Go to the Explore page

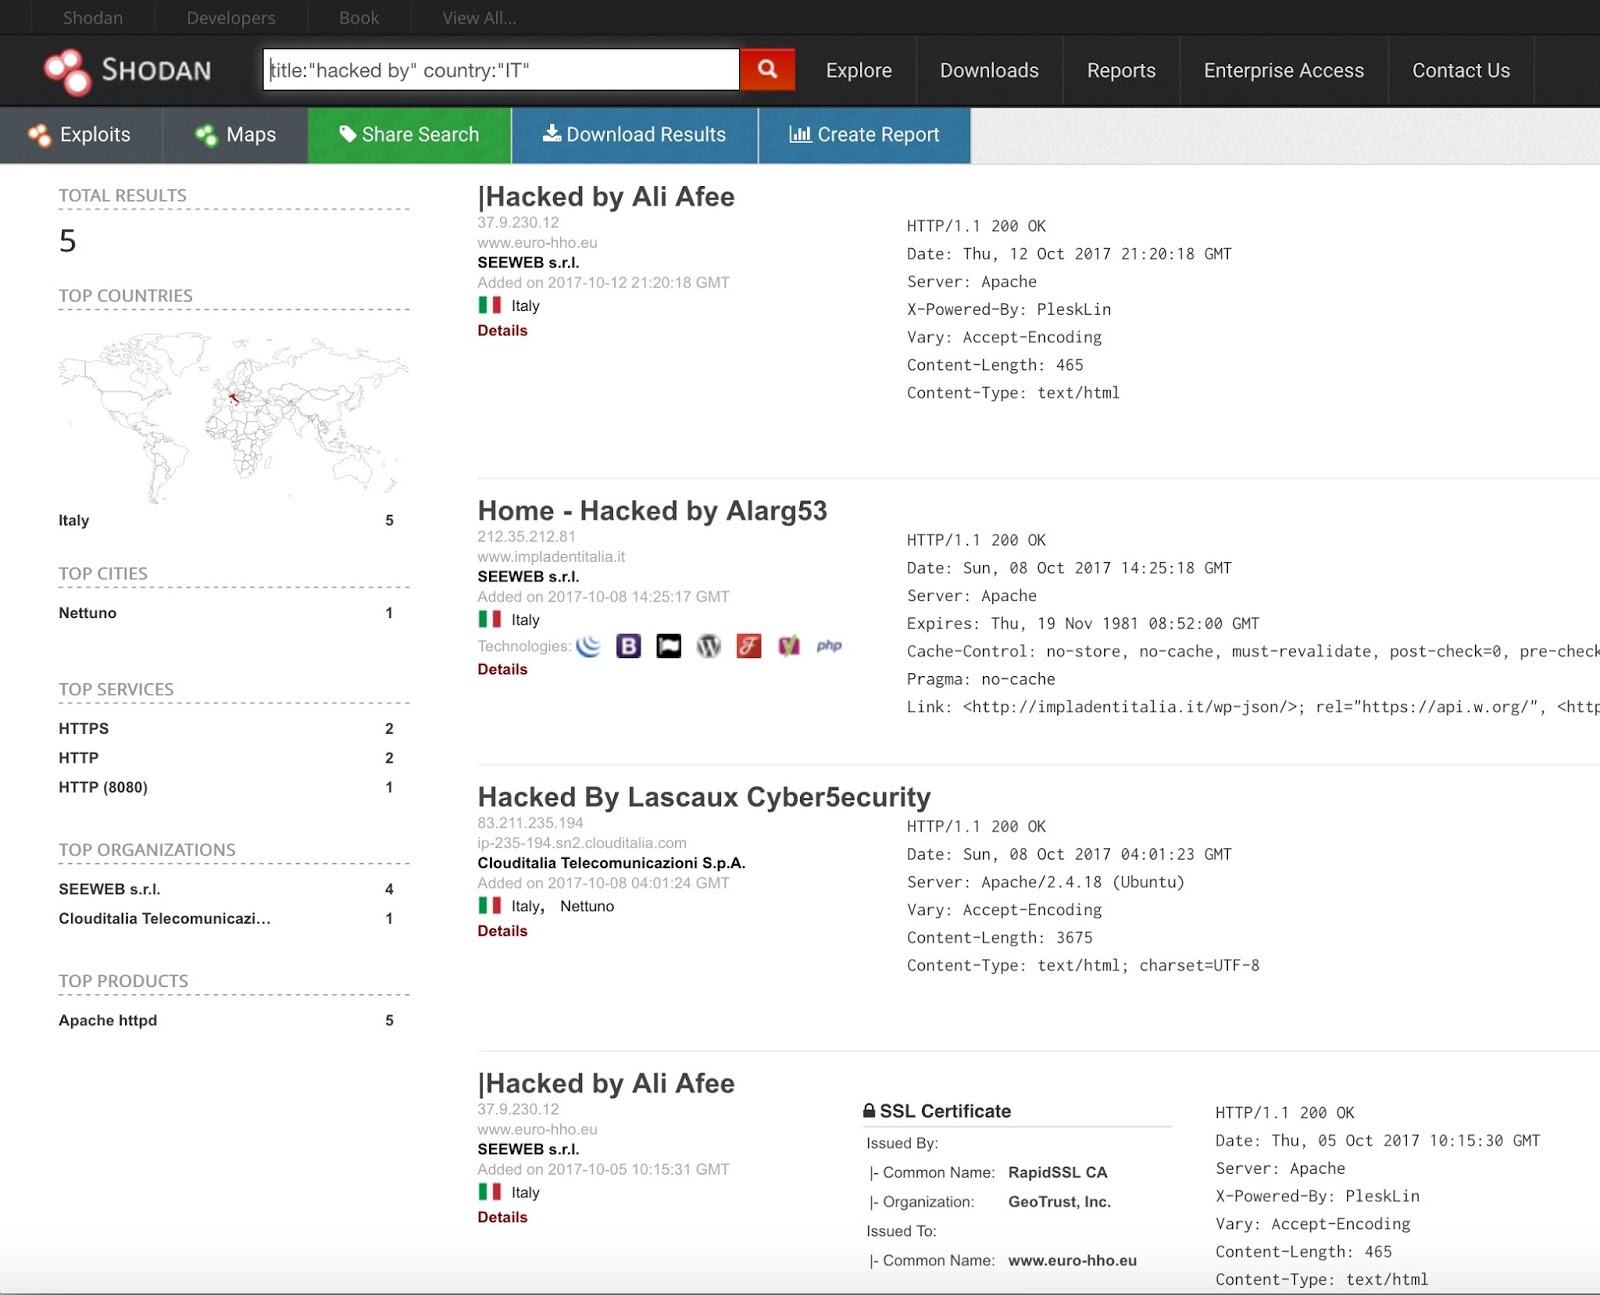[x=859, y=70]
